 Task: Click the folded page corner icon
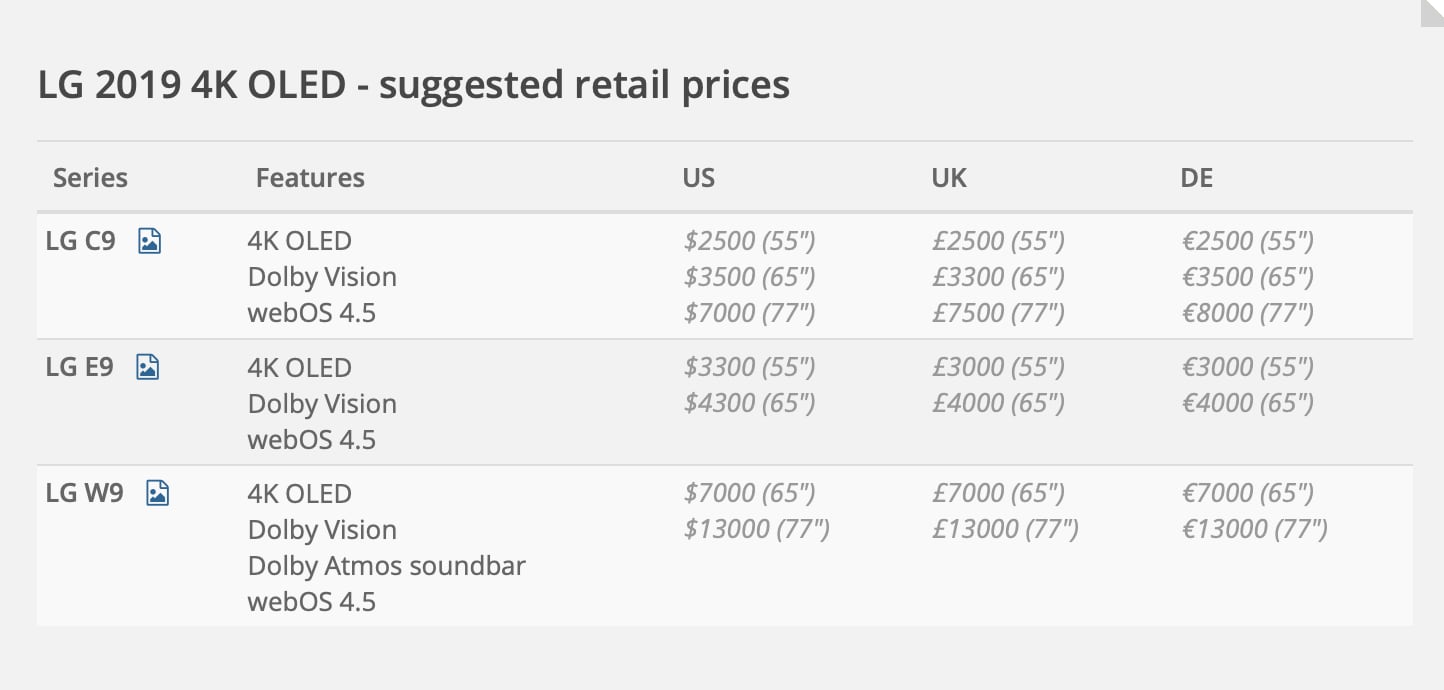1431,12
